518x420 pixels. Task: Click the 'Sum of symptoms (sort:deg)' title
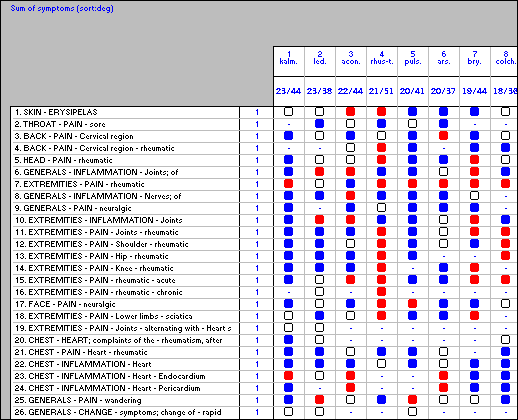[62, 8]
